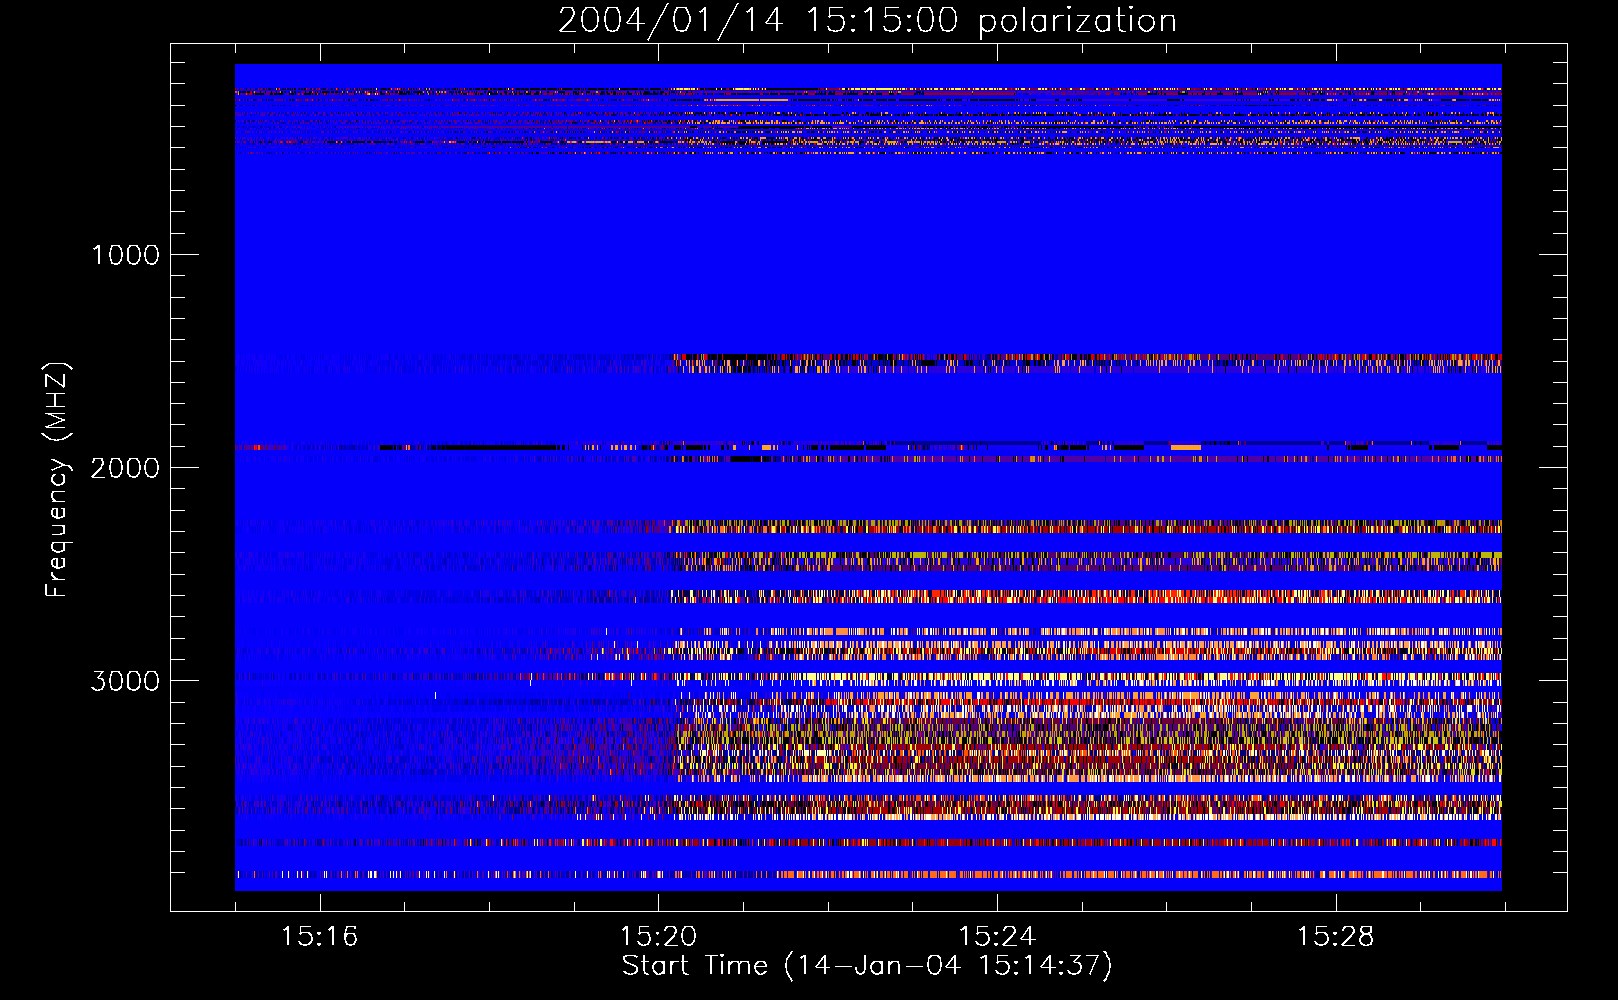The image size is (1618, 1000).
Task: Click the 1000 frequency tick label
Action: point(125,255)
